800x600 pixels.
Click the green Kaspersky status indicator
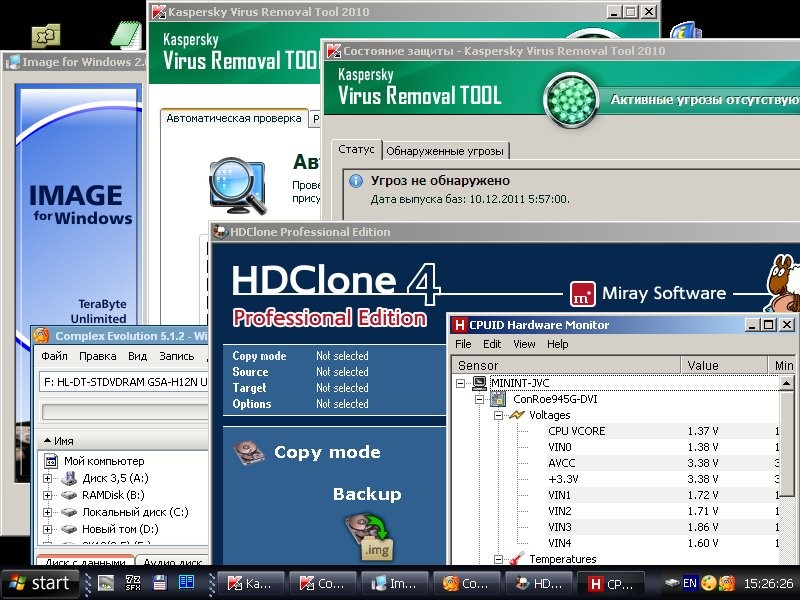[x=571, y=98]
